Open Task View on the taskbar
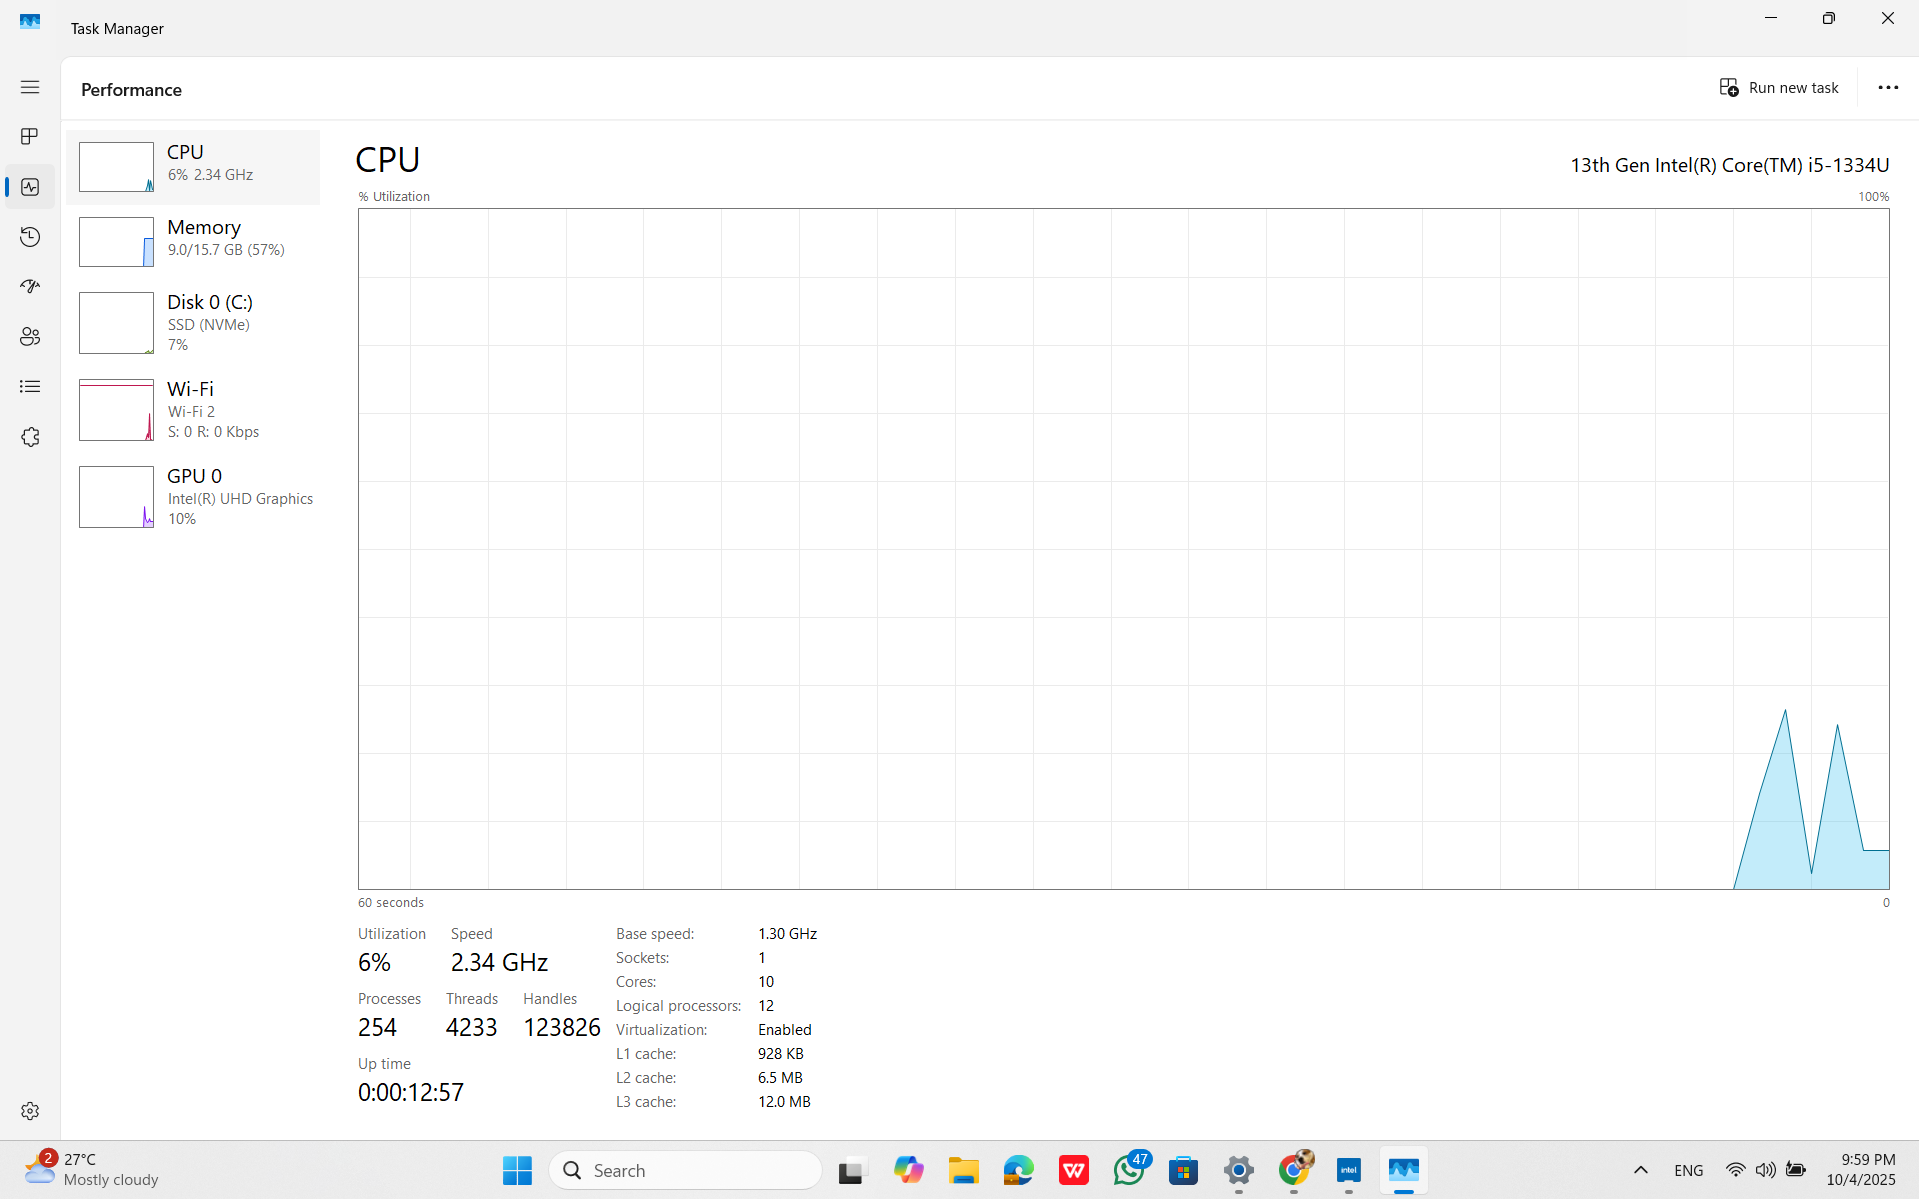Viewport: 1919px width, 1199px height. click(x=852, y=1170)
